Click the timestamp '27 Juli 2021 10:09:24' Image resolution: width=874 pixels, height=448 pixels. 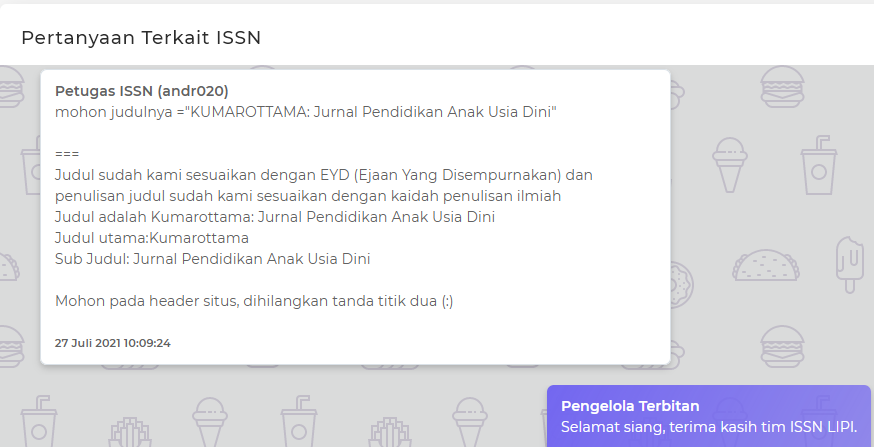[113, 343]
